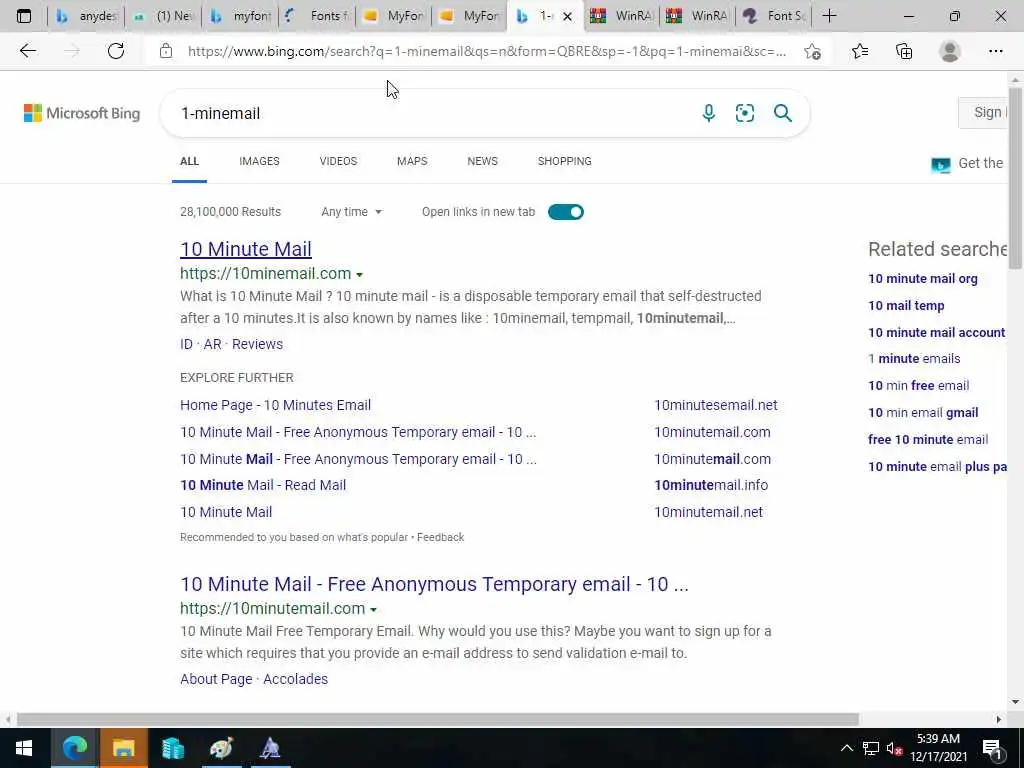
Task: Open related search 10 minute mail org
Action: point(923,279)
